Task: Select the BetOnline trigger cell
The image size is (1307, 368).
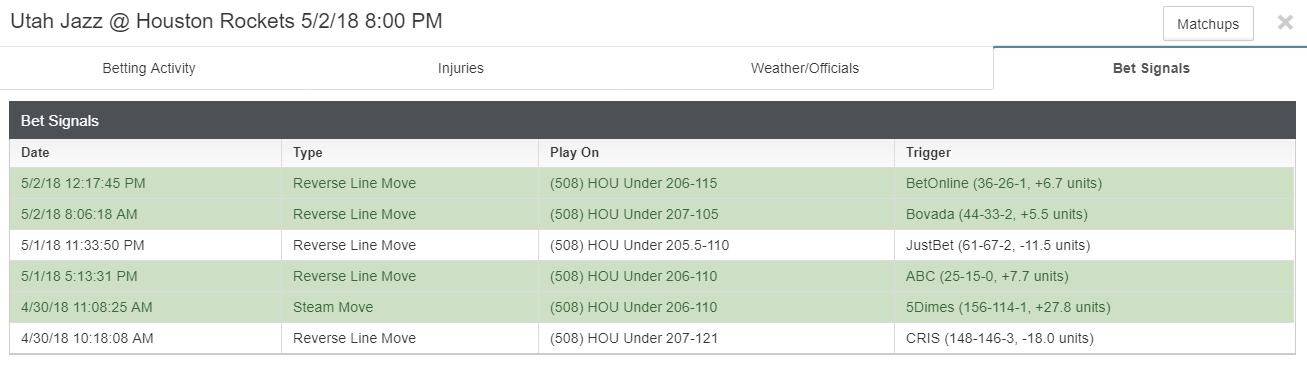Action: 1095,183
